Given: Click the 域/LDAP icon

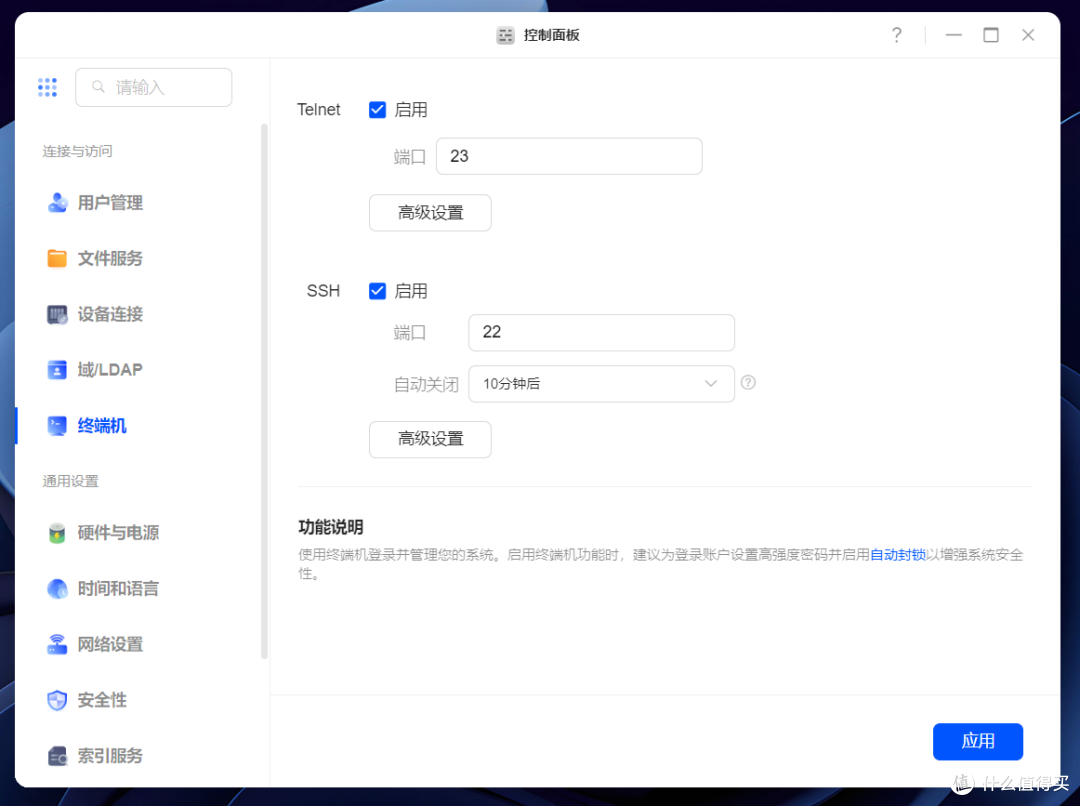Looking at the screenshot, I should tap(57, 370).
